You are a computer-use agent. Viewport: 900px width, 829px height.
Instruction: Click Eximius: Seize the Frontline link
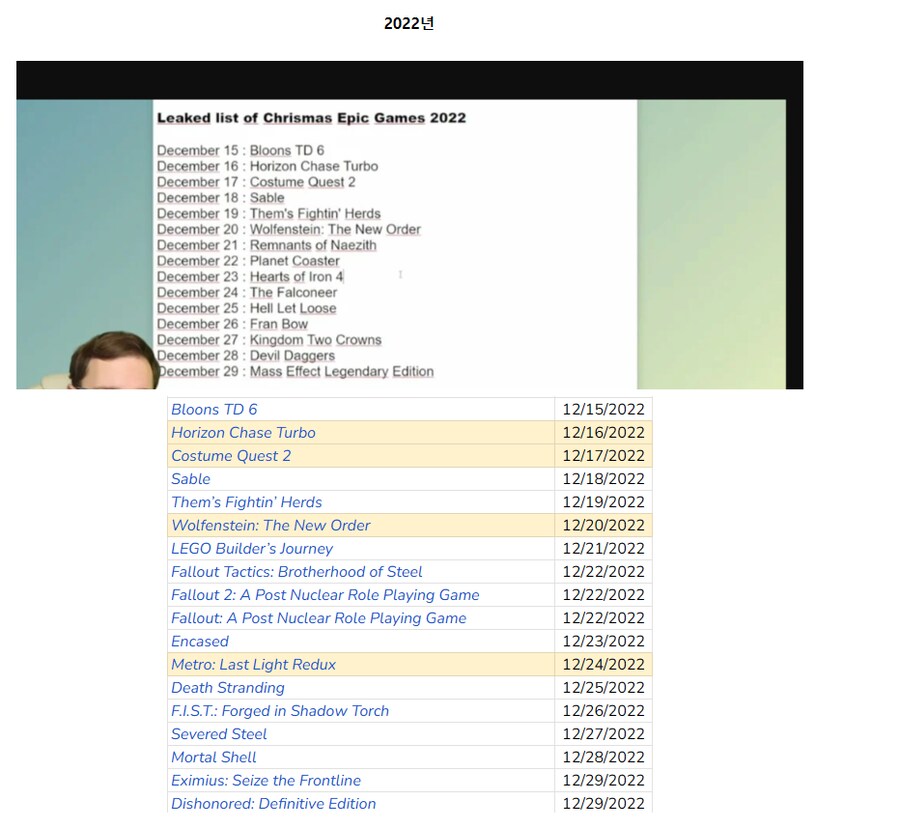[x=266, y=780]
